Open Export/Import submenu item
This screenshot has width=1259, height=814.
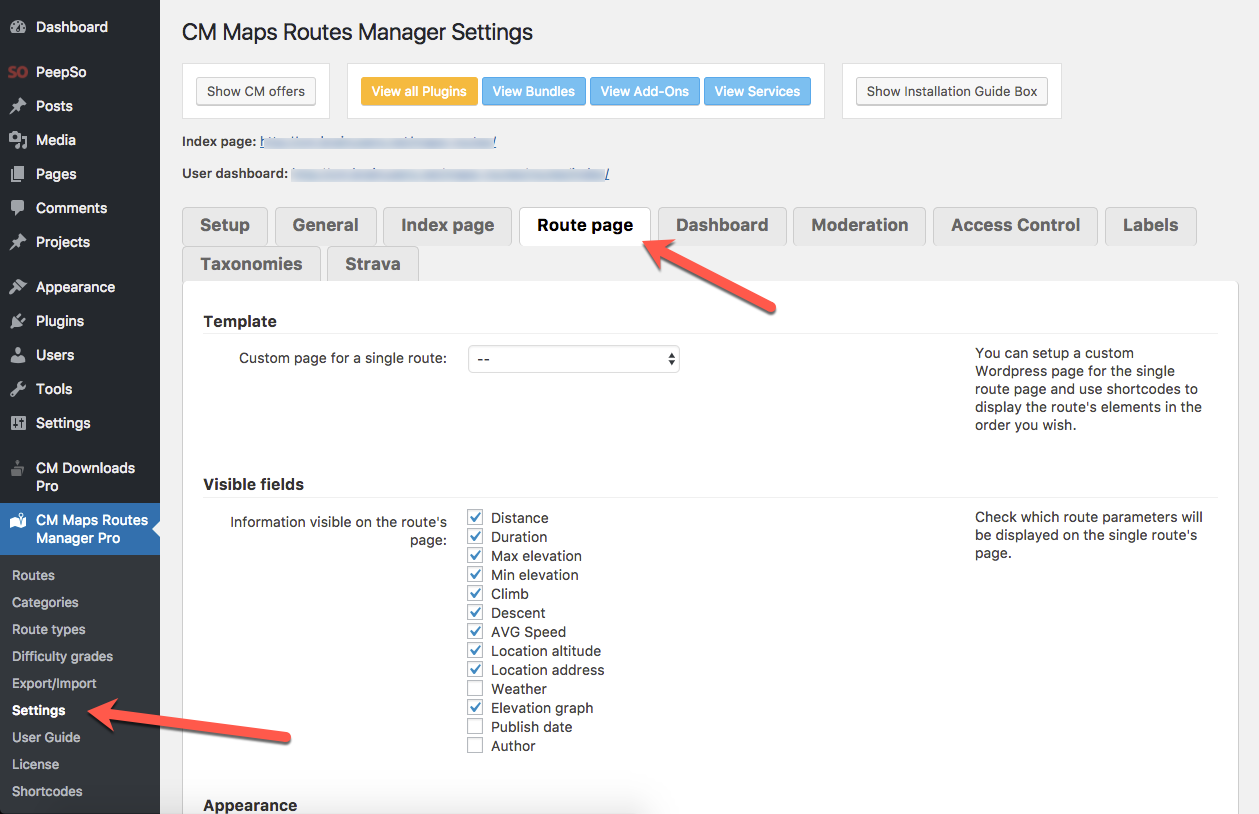[x=54, y=684]
